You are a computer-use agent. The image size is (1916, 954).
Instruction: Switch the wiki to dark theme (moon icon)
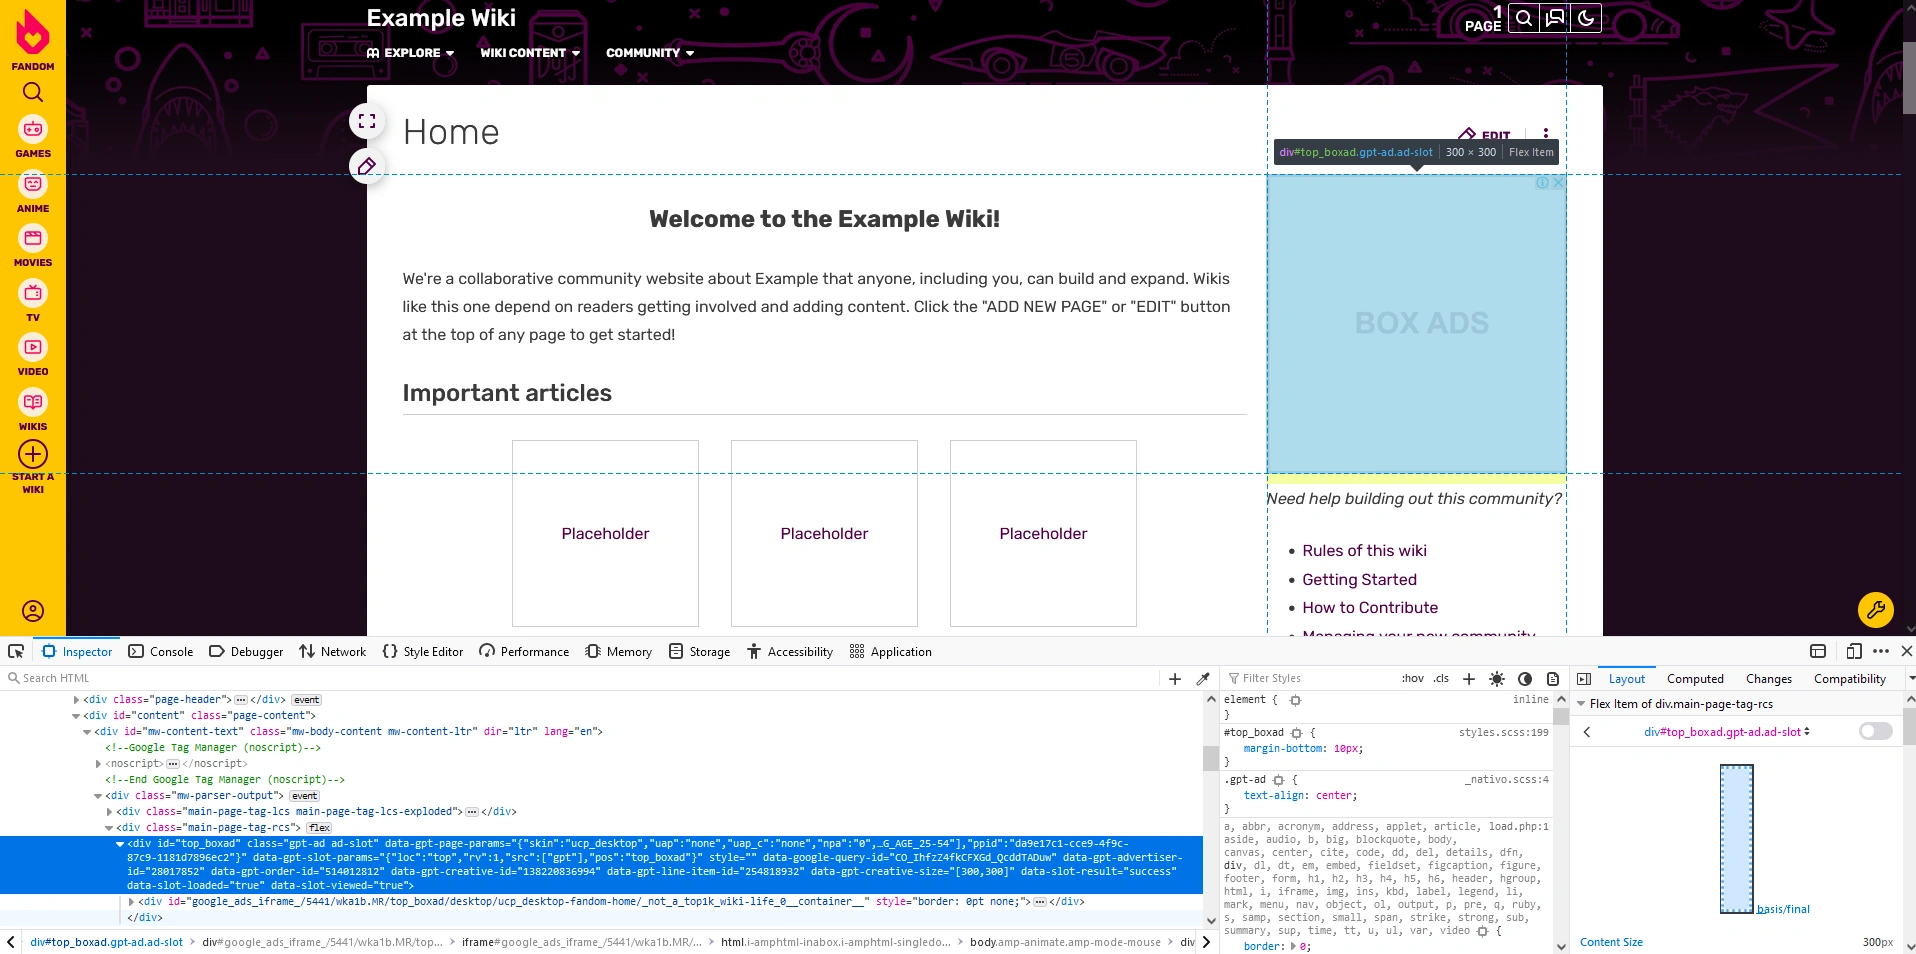click(x=1585, y=18)
